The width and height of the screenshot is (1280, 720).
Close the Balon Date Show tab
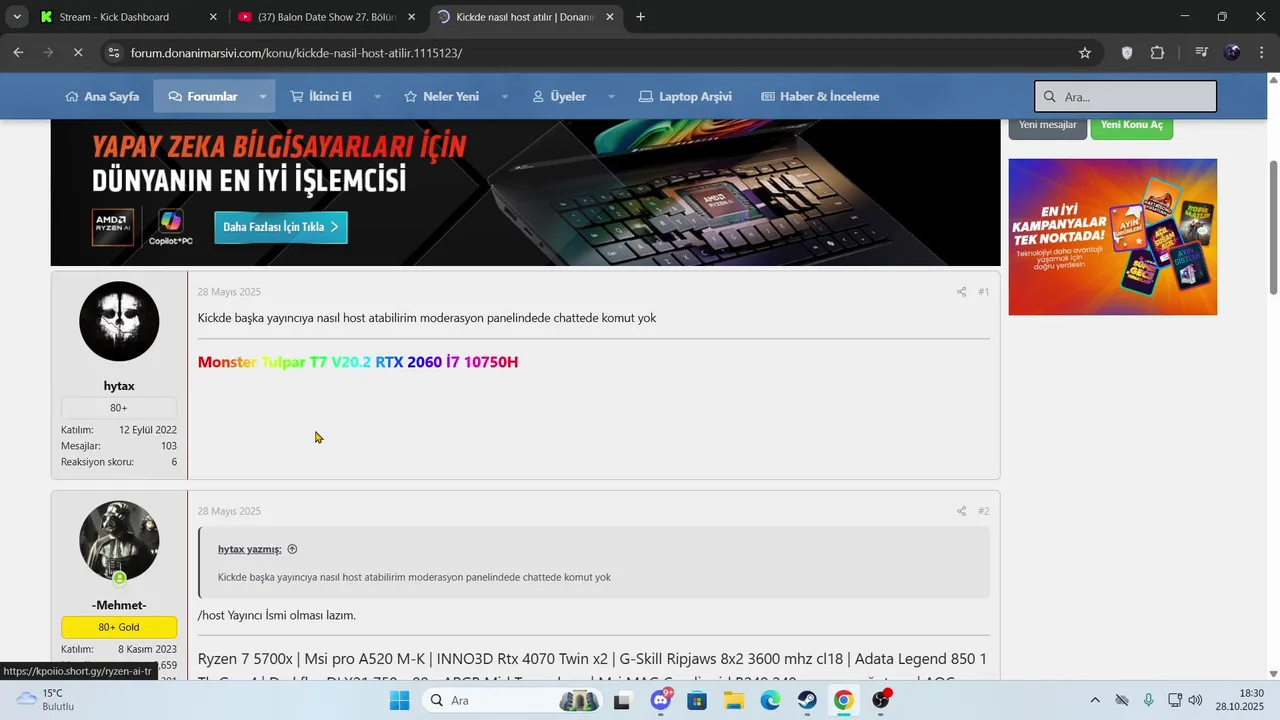(411, 17)
